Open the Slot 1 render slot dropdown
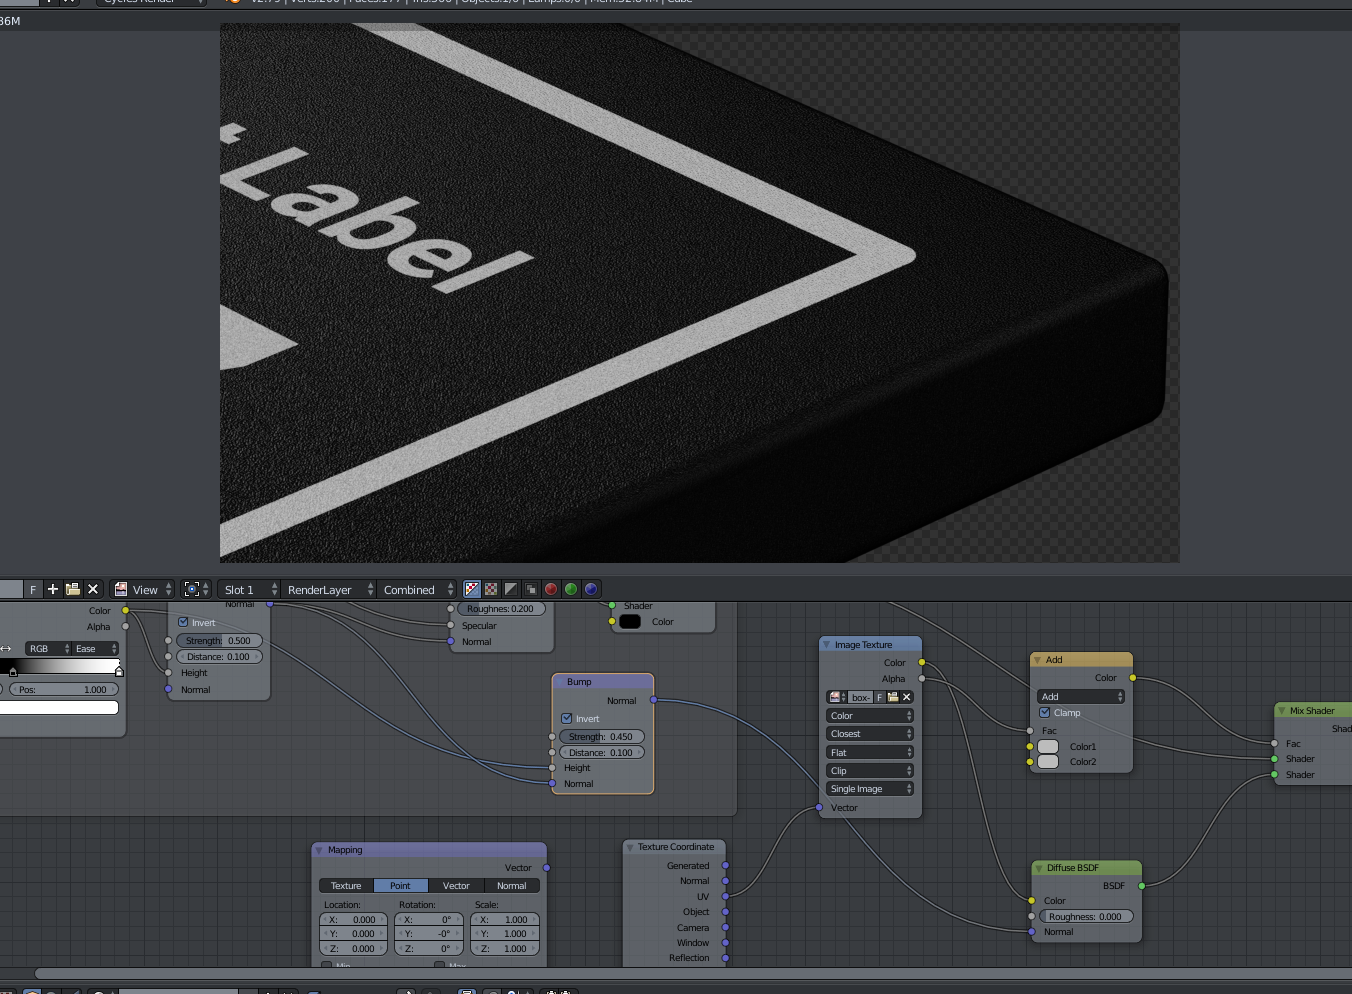 tap(249, 589)
